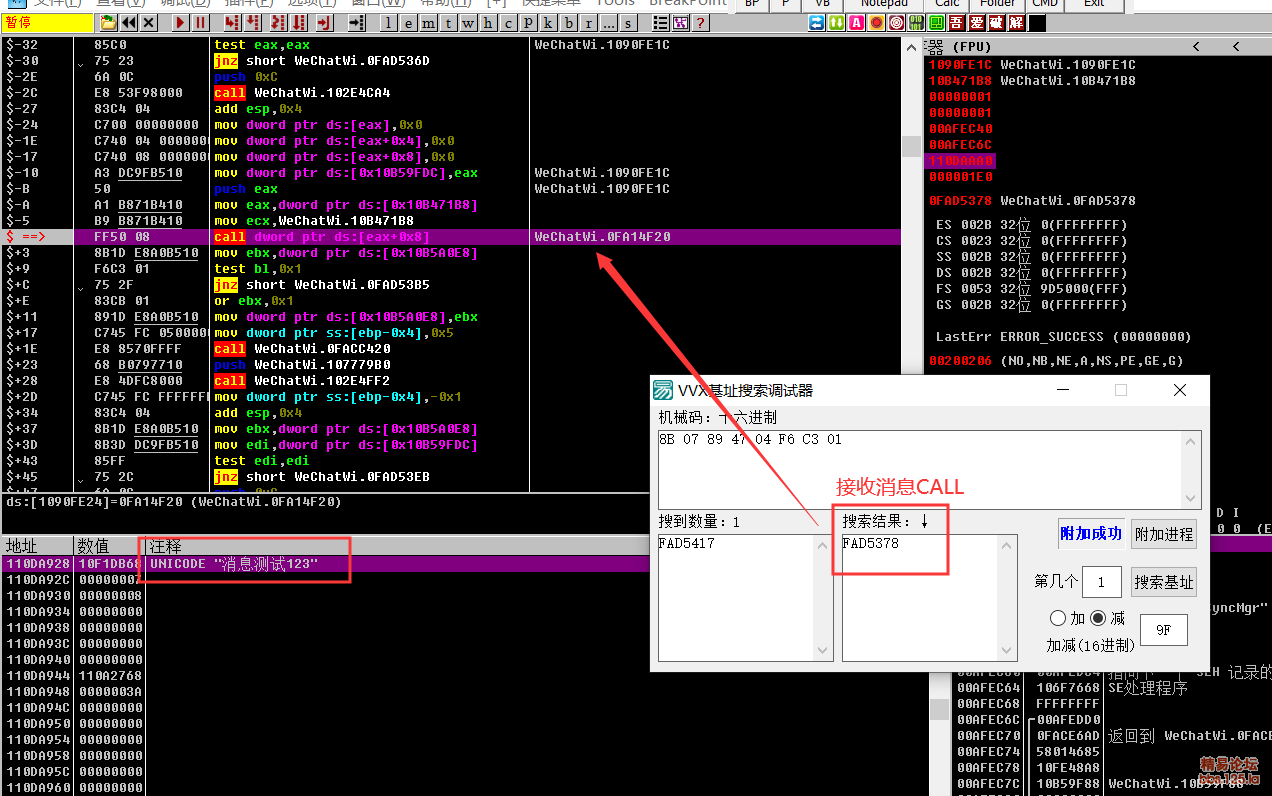The image size is (1272, 796).
Task: Click the blue swap arrows plugin icon
Action: 817,22
